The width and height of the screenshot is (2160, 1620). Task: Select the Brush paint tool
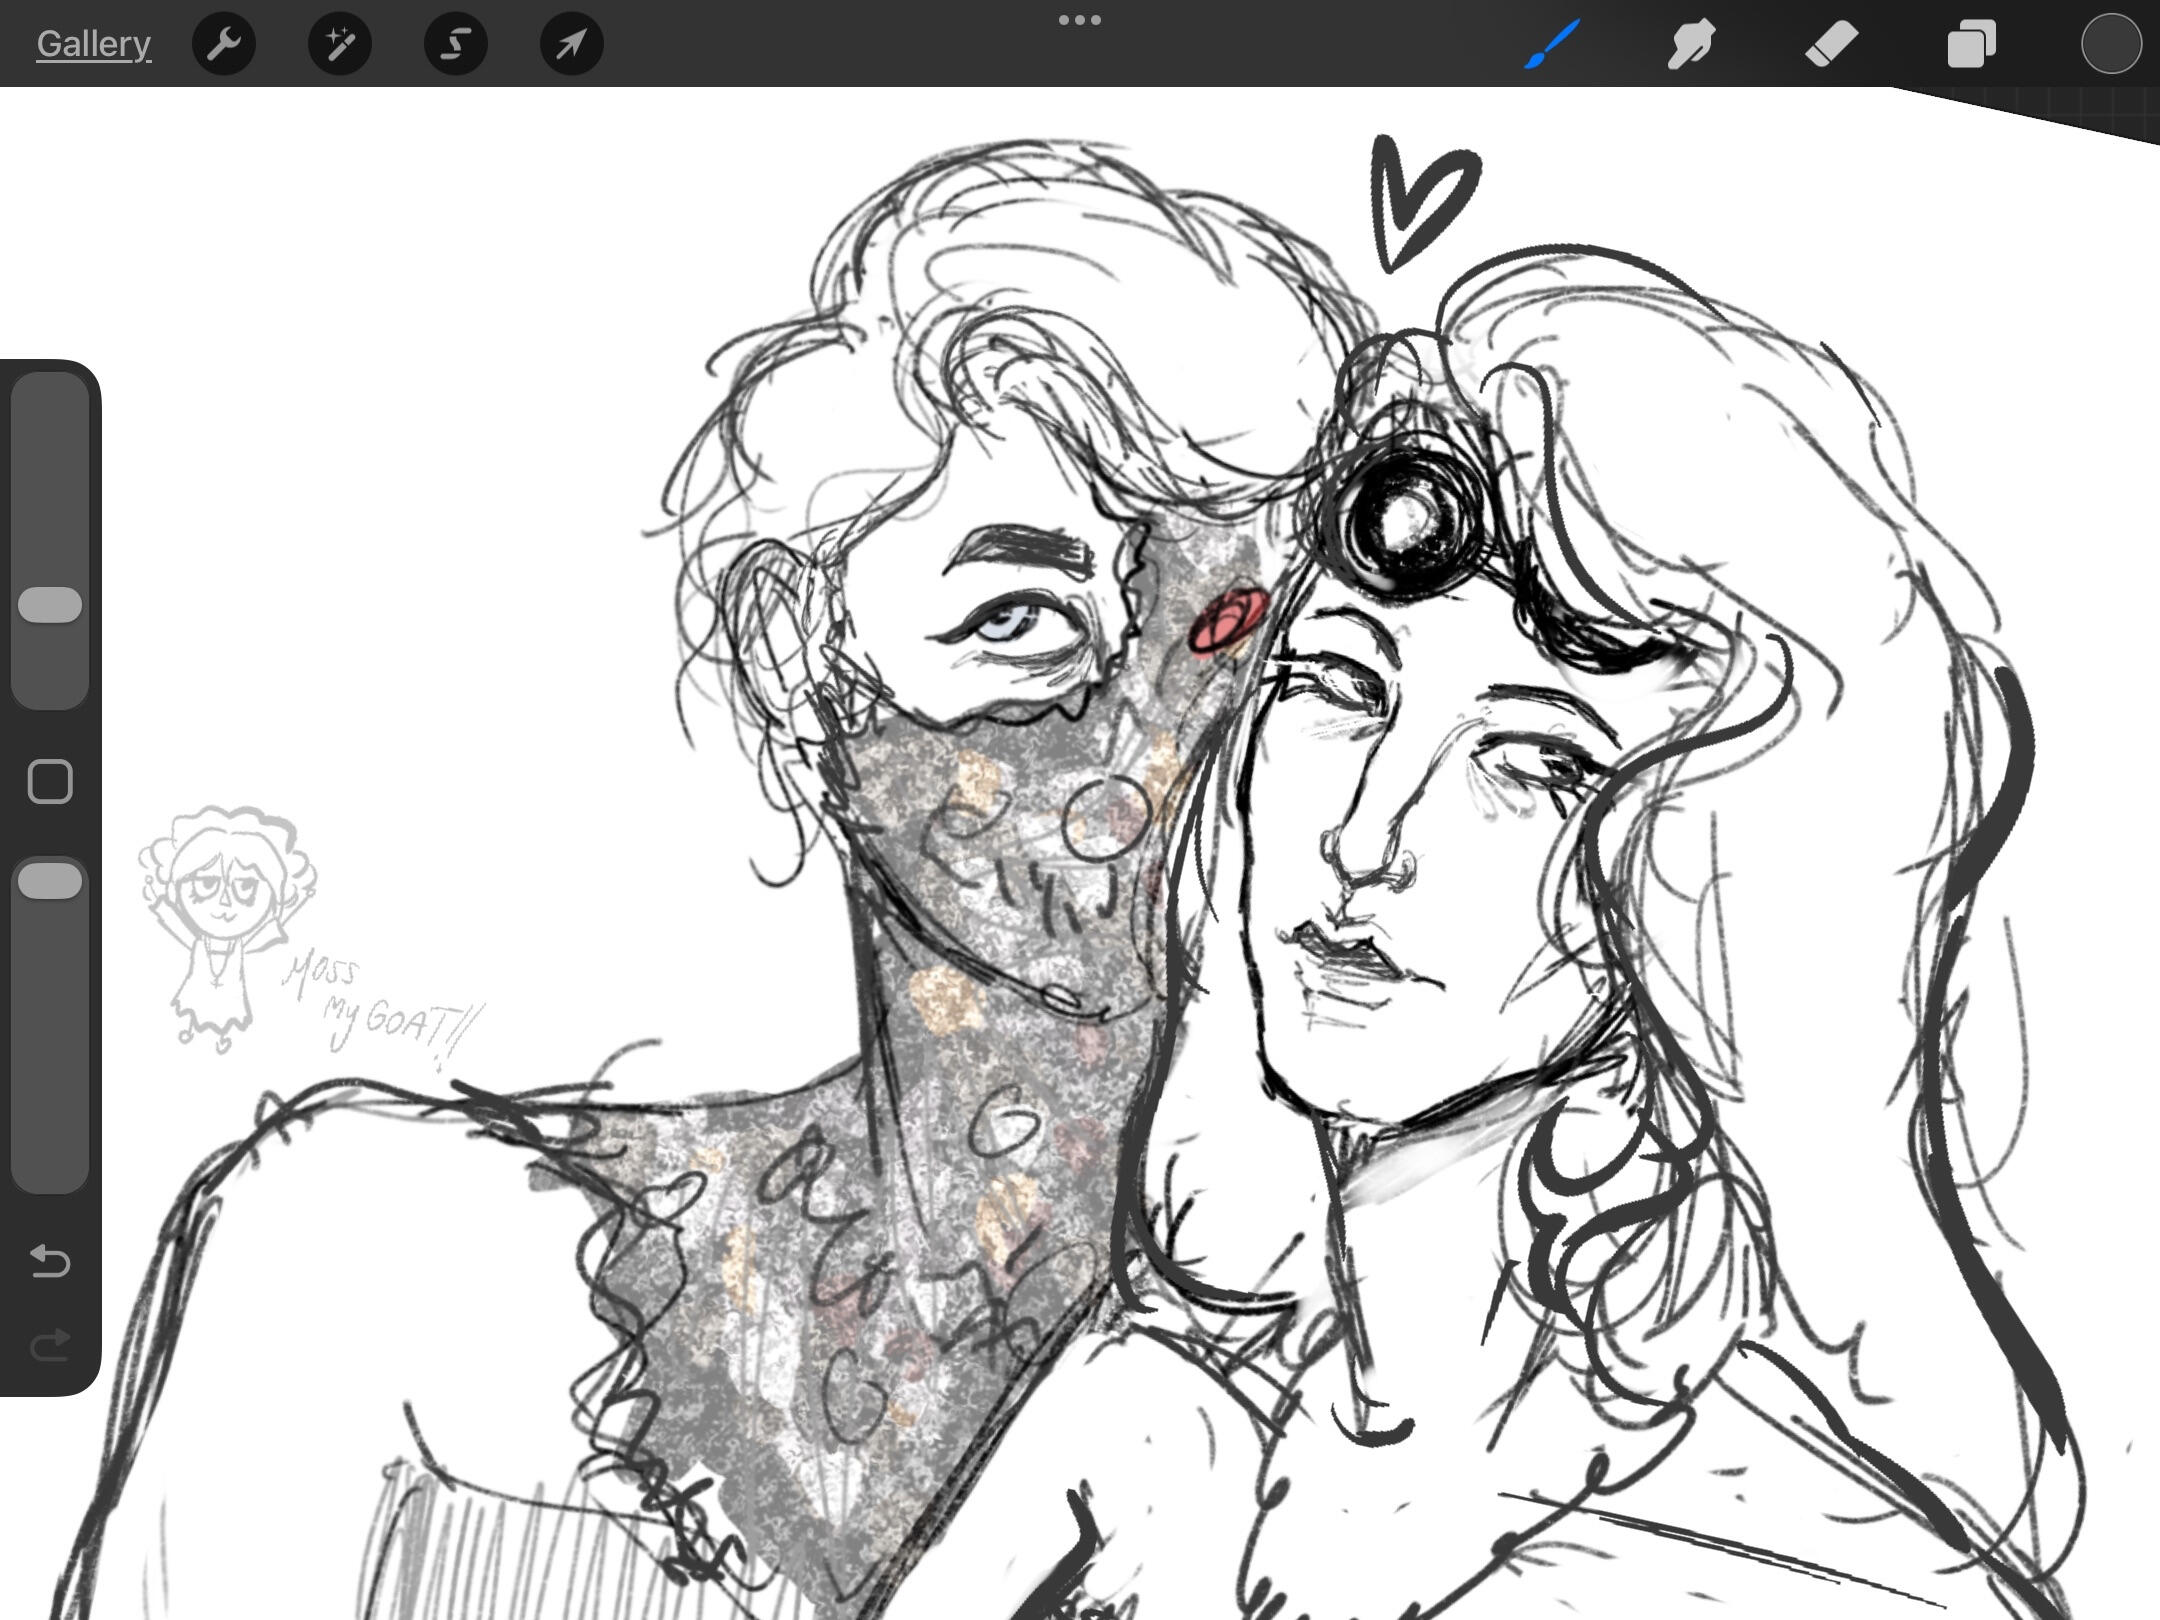1552,44
